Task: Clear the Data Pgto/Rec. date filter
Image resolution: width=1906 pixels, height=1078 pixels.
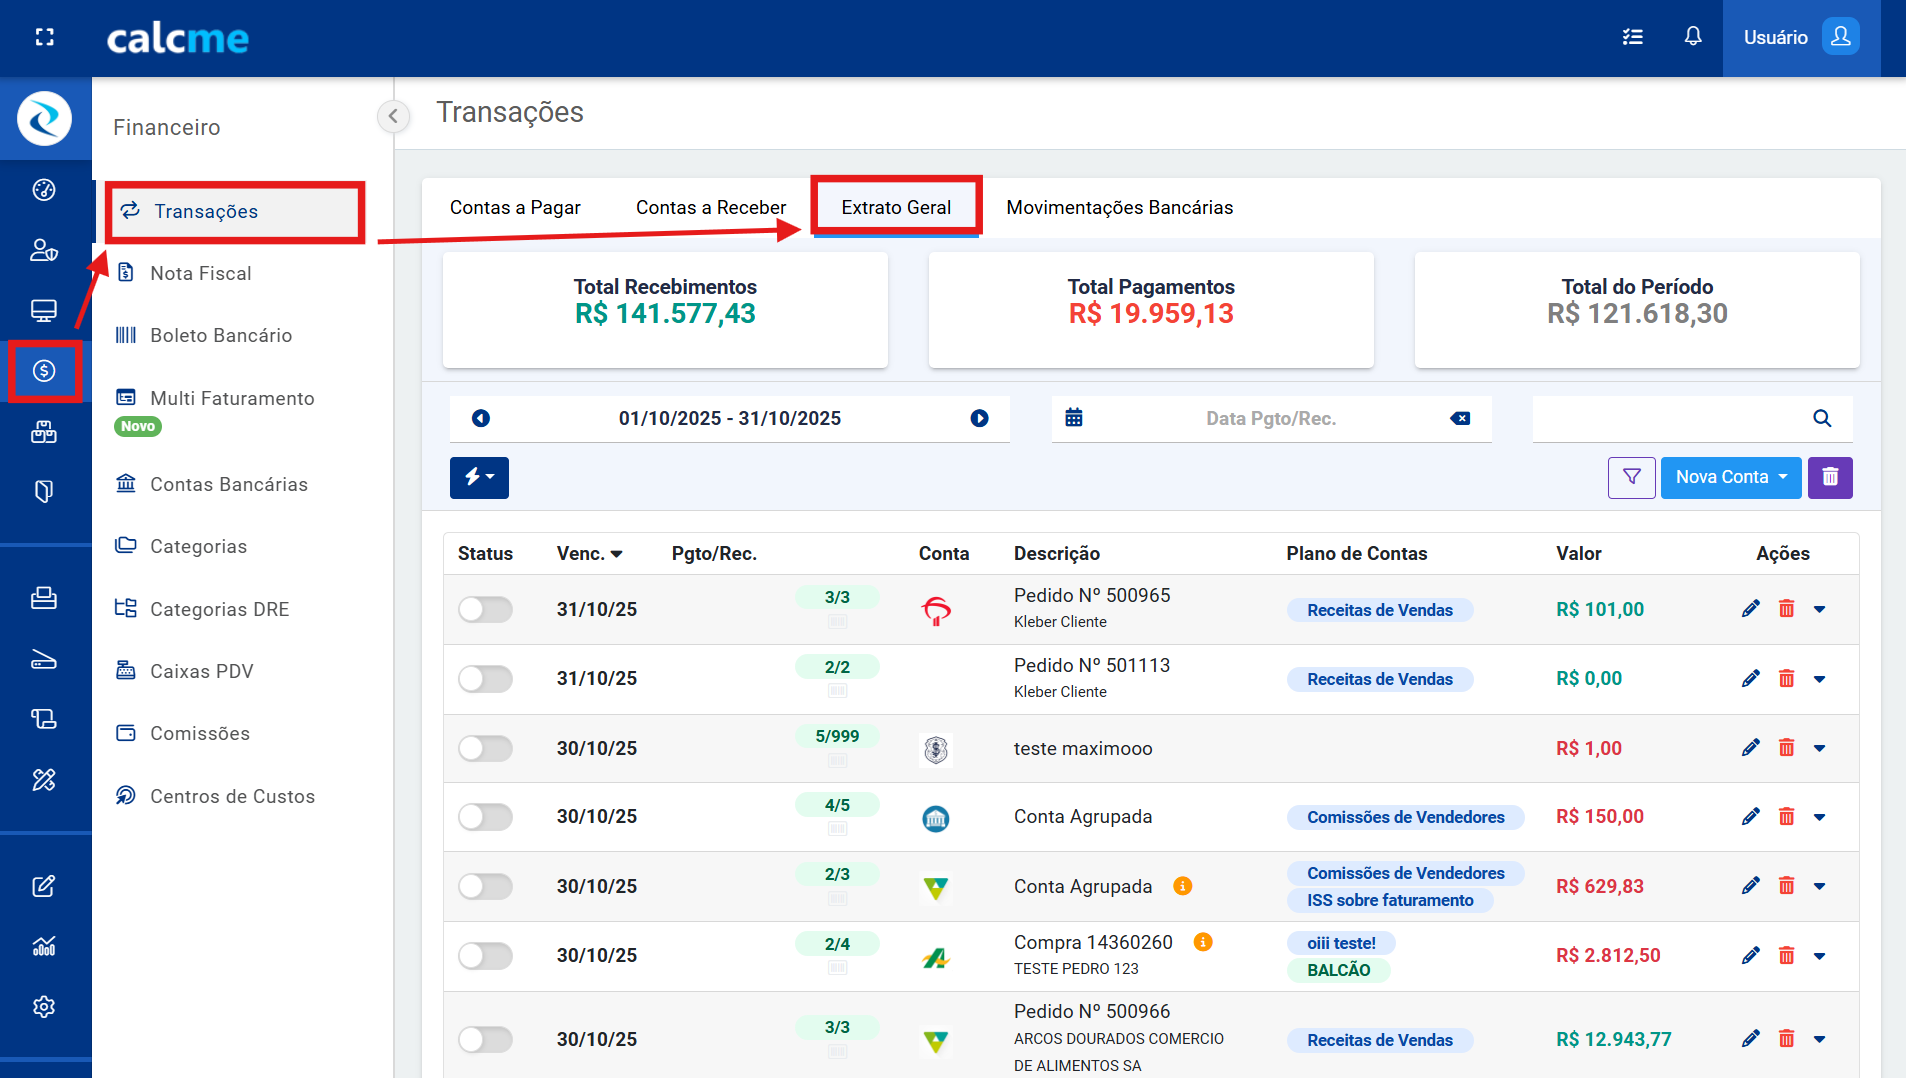Action: pos(1460,418)
